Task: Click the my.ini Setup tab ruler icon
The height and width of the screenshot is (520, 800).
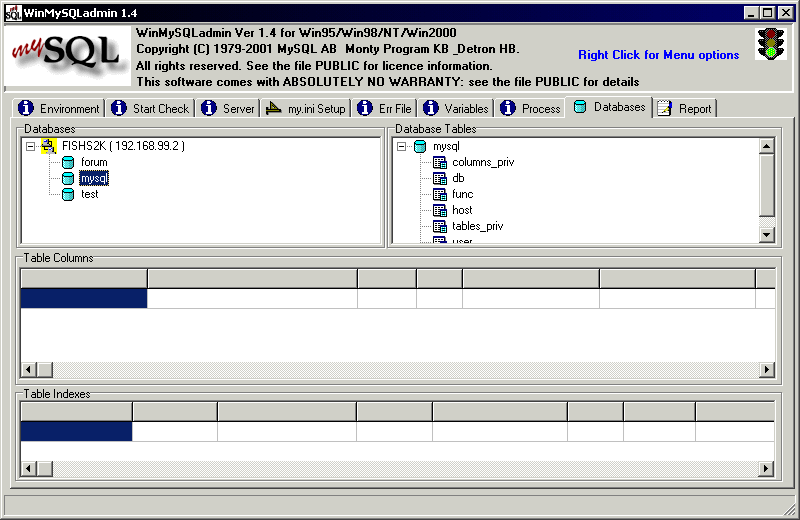Action: pyautogui.click(x=273, y=108)
